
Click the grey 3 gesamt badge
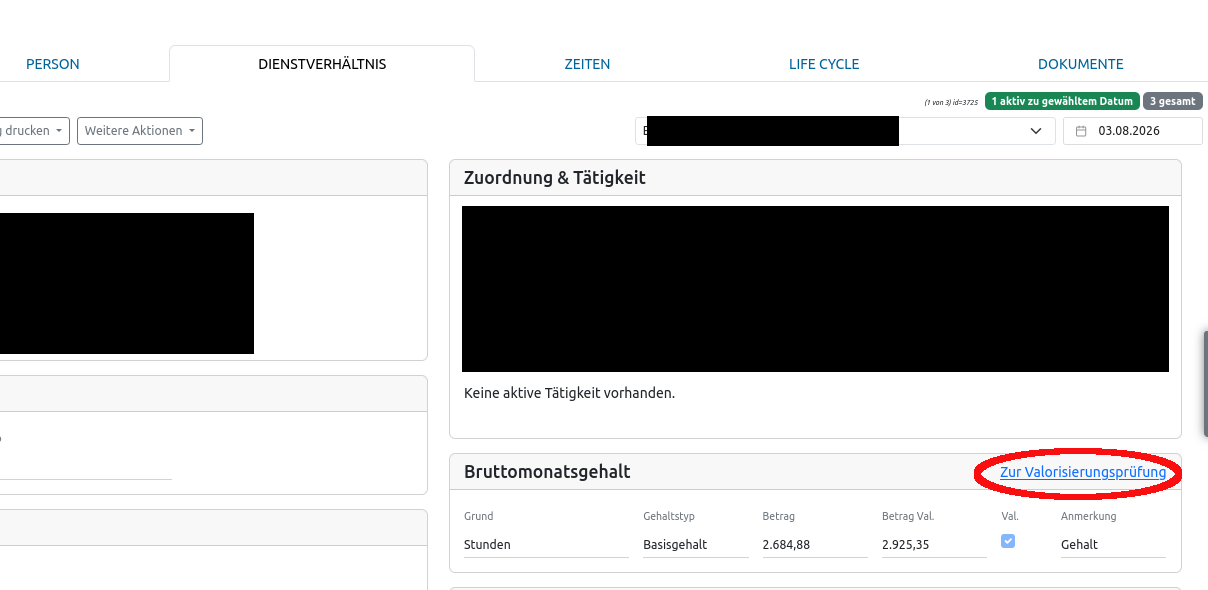pos(1173,101)
